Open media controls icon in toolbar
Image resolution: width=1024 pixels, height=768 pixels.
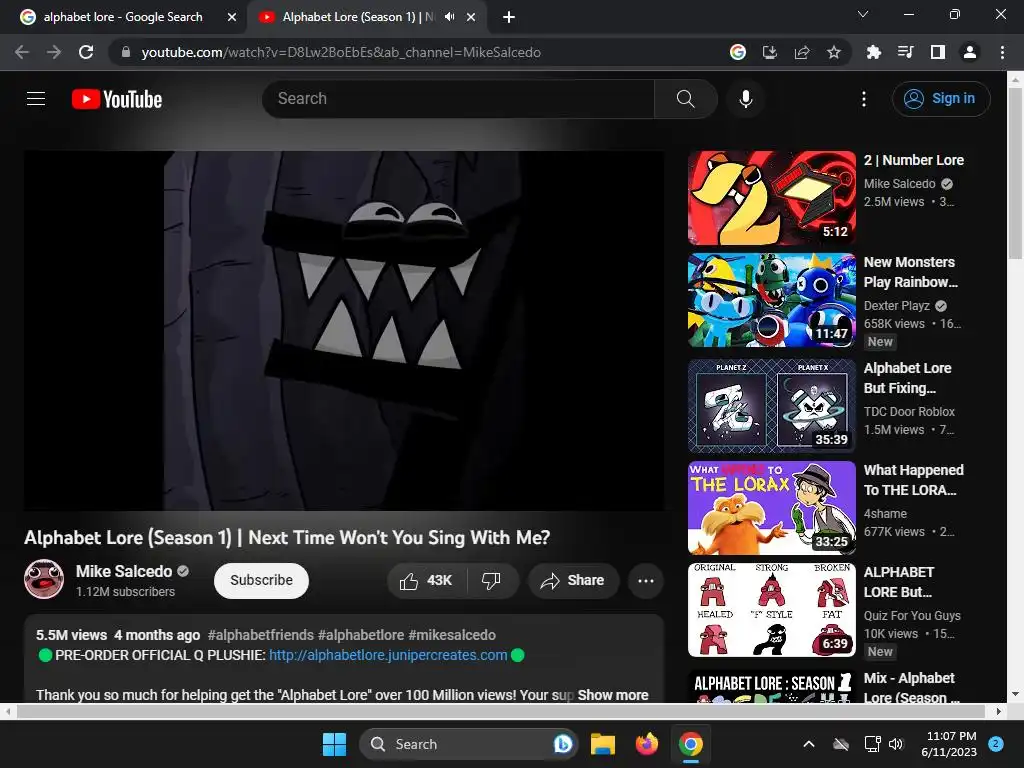point(906,52)
